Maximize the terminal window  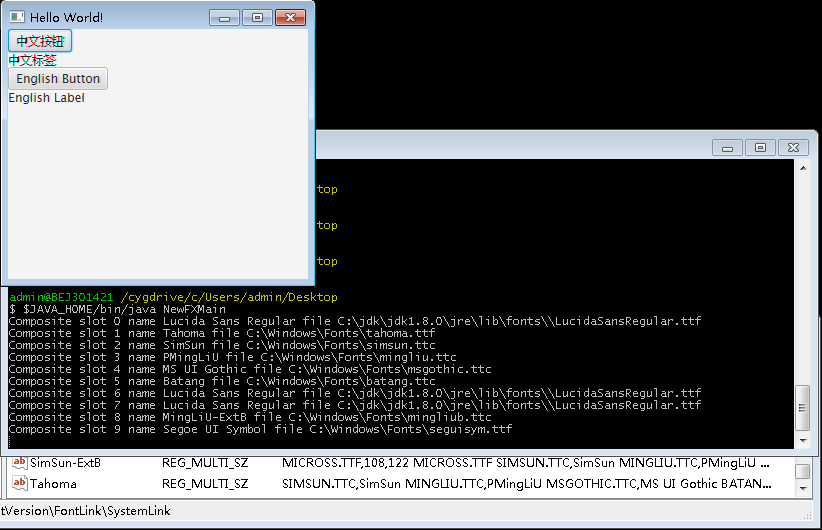(760, 148)
